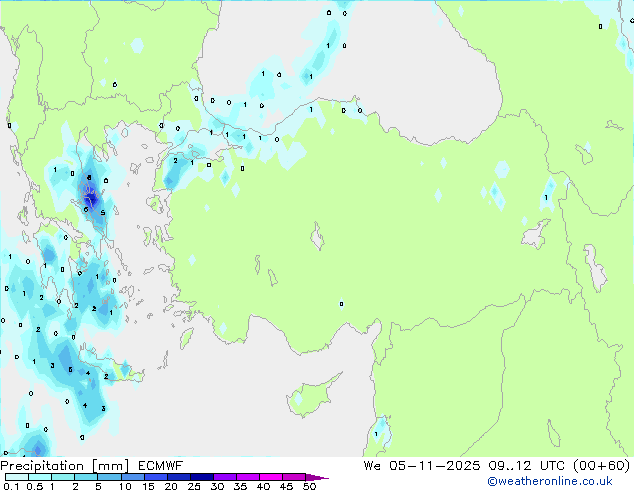Click the 35–40 mm legend color box
The width and height of the screenshot is (634, 490).
[248, 477]
